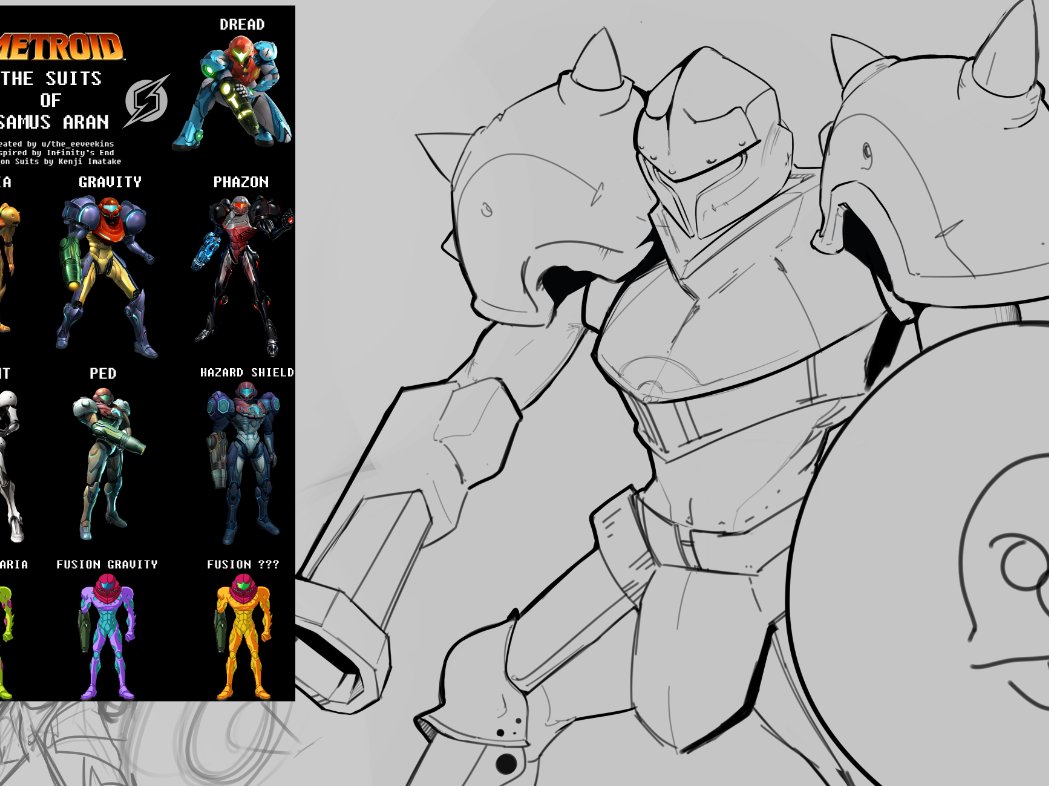Click the Metroid logo in the reference image

coord(61,47)
